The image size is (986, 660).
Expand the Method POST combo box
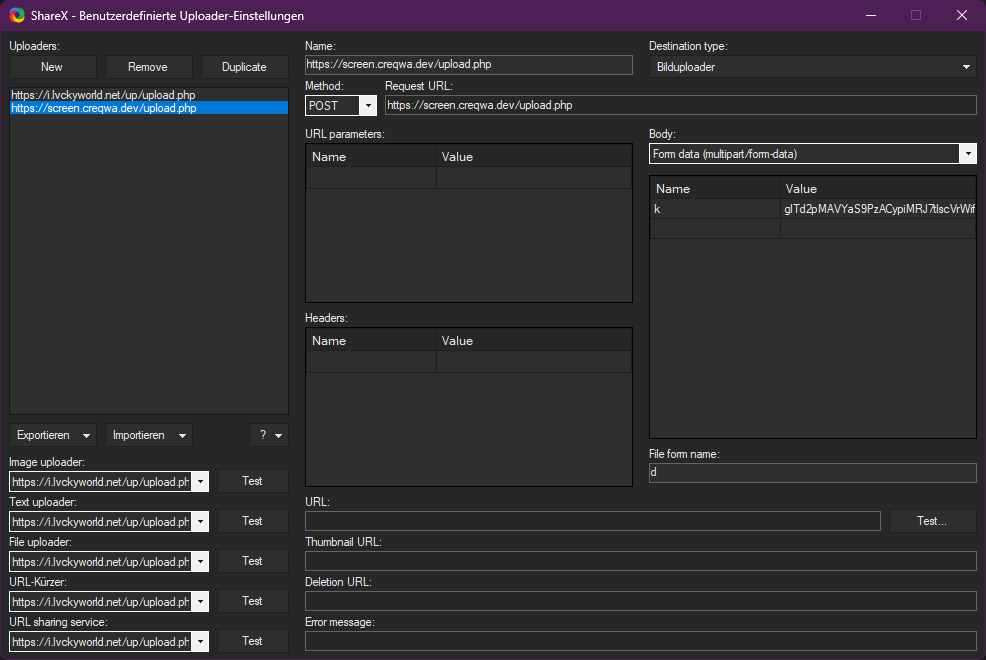(x=367, y=105)
